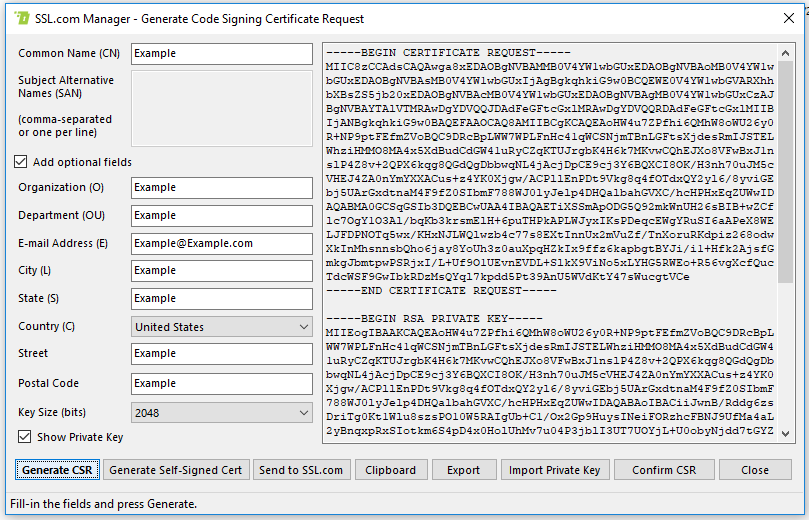Viewport: 809px width, 520px height.
Task: Open the Country dropdown
Action: click(222, 327)
